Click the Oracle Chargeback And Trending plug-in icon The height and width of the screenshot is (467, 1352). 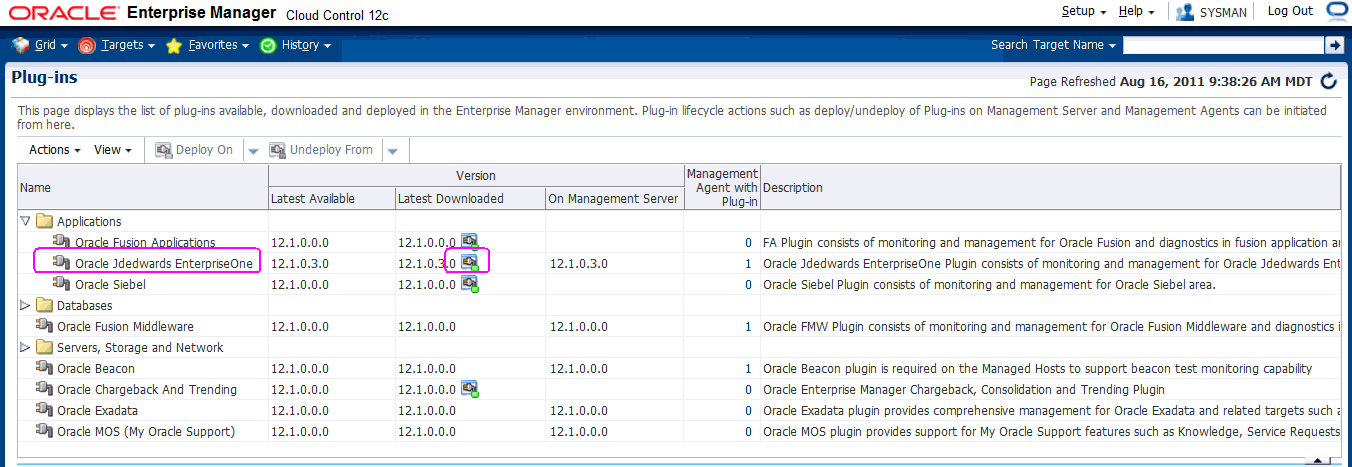coord(44,389)
